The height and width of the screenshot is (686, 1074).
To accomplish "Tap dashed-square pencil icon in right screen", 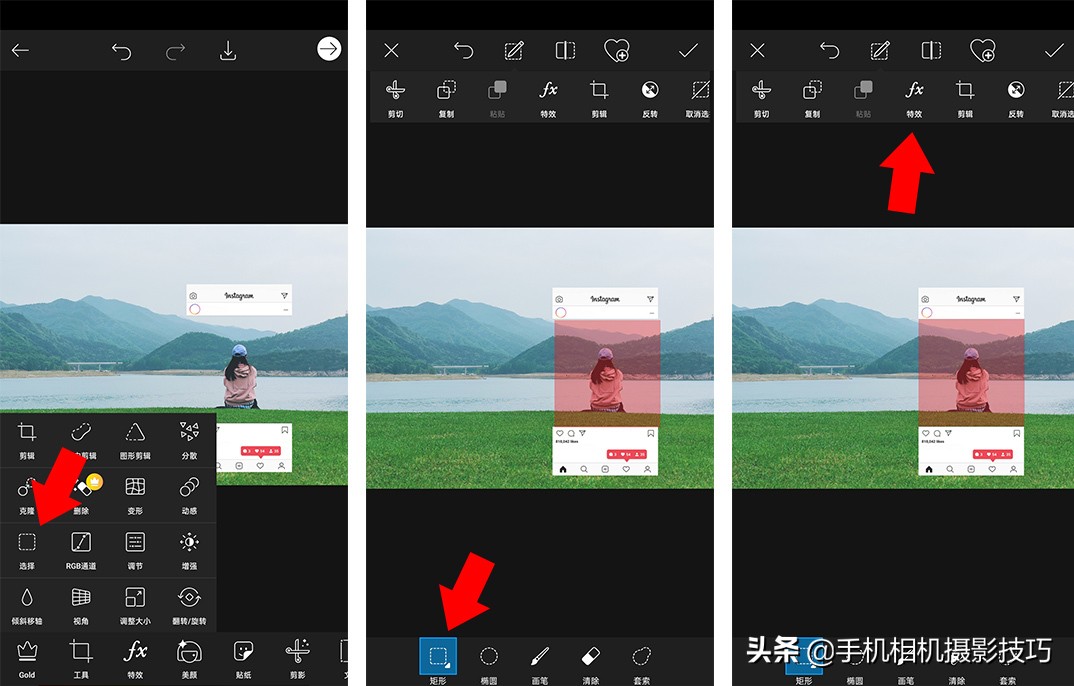I will point(879,51).
